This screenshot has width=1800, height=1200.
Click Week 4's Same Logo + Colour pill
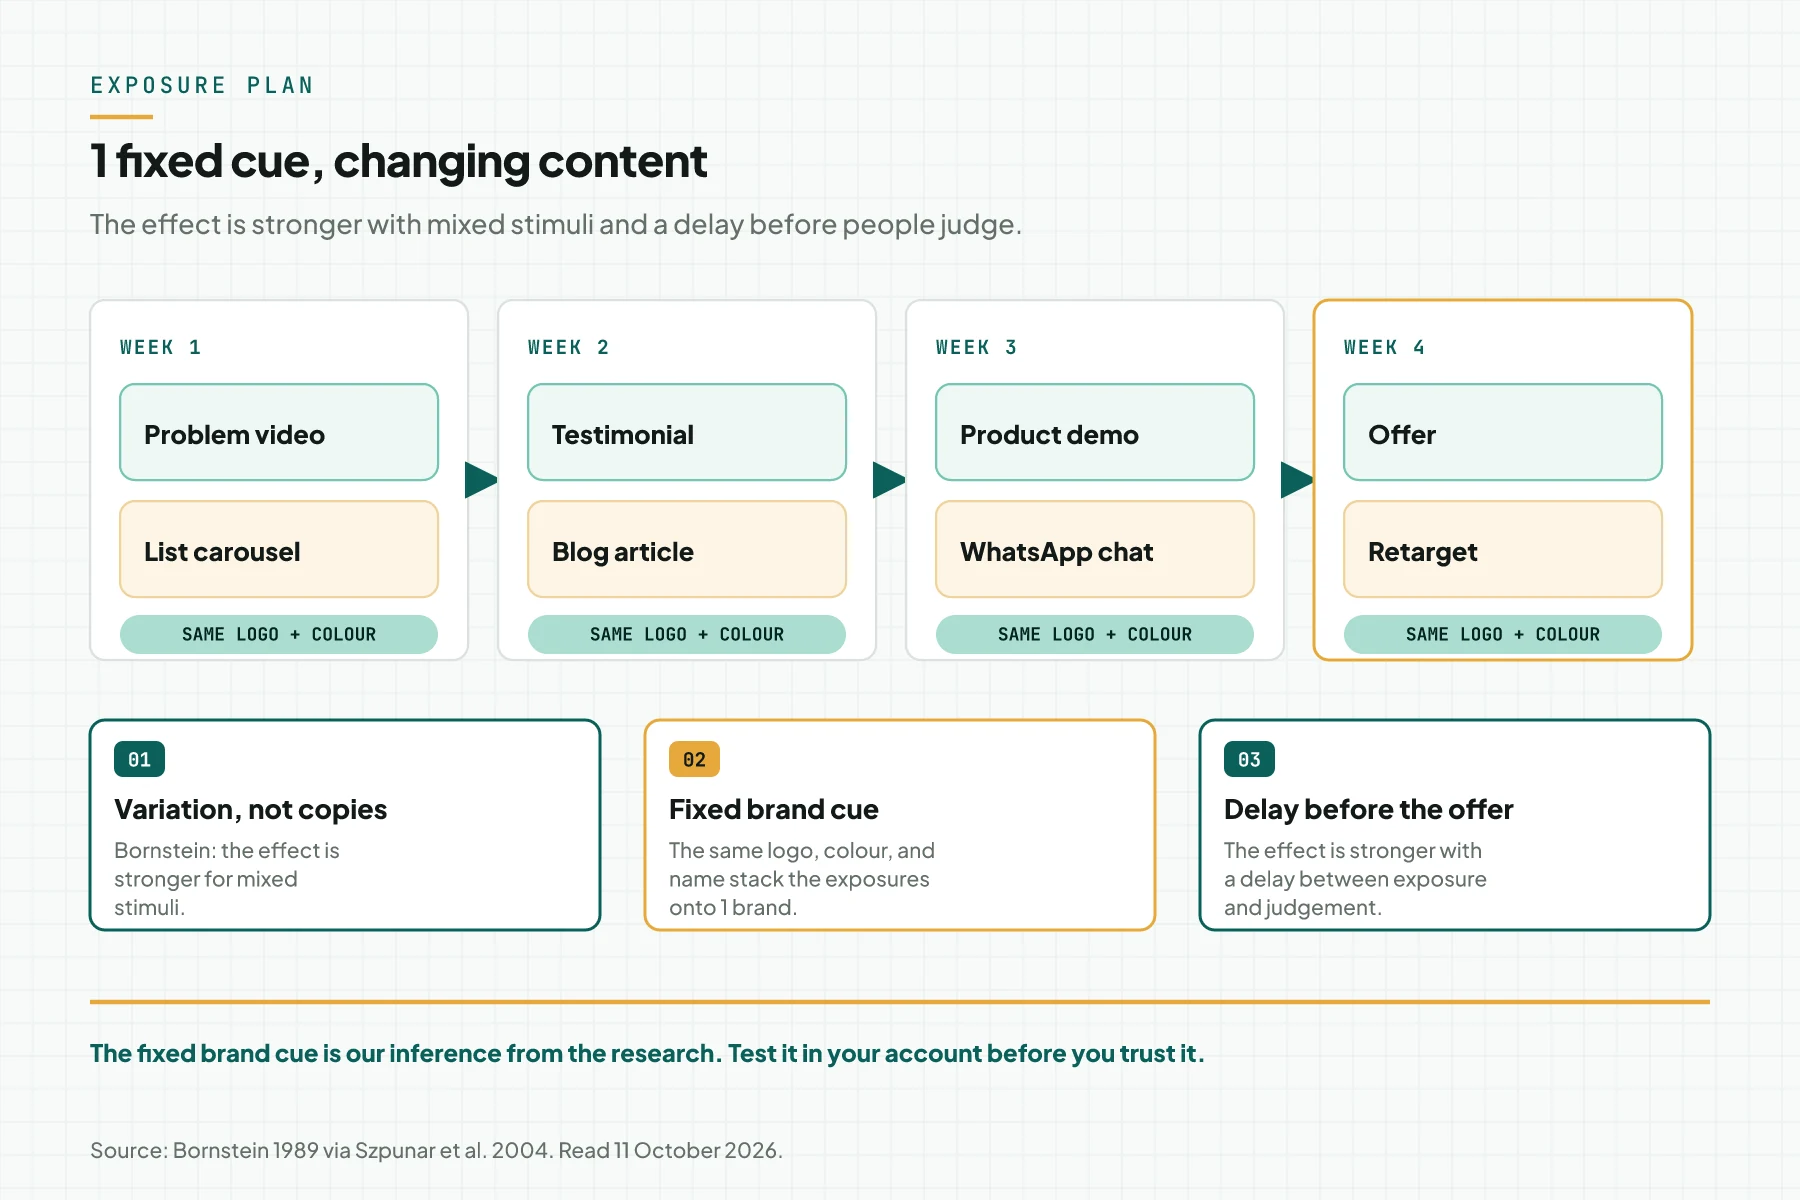1503,634
